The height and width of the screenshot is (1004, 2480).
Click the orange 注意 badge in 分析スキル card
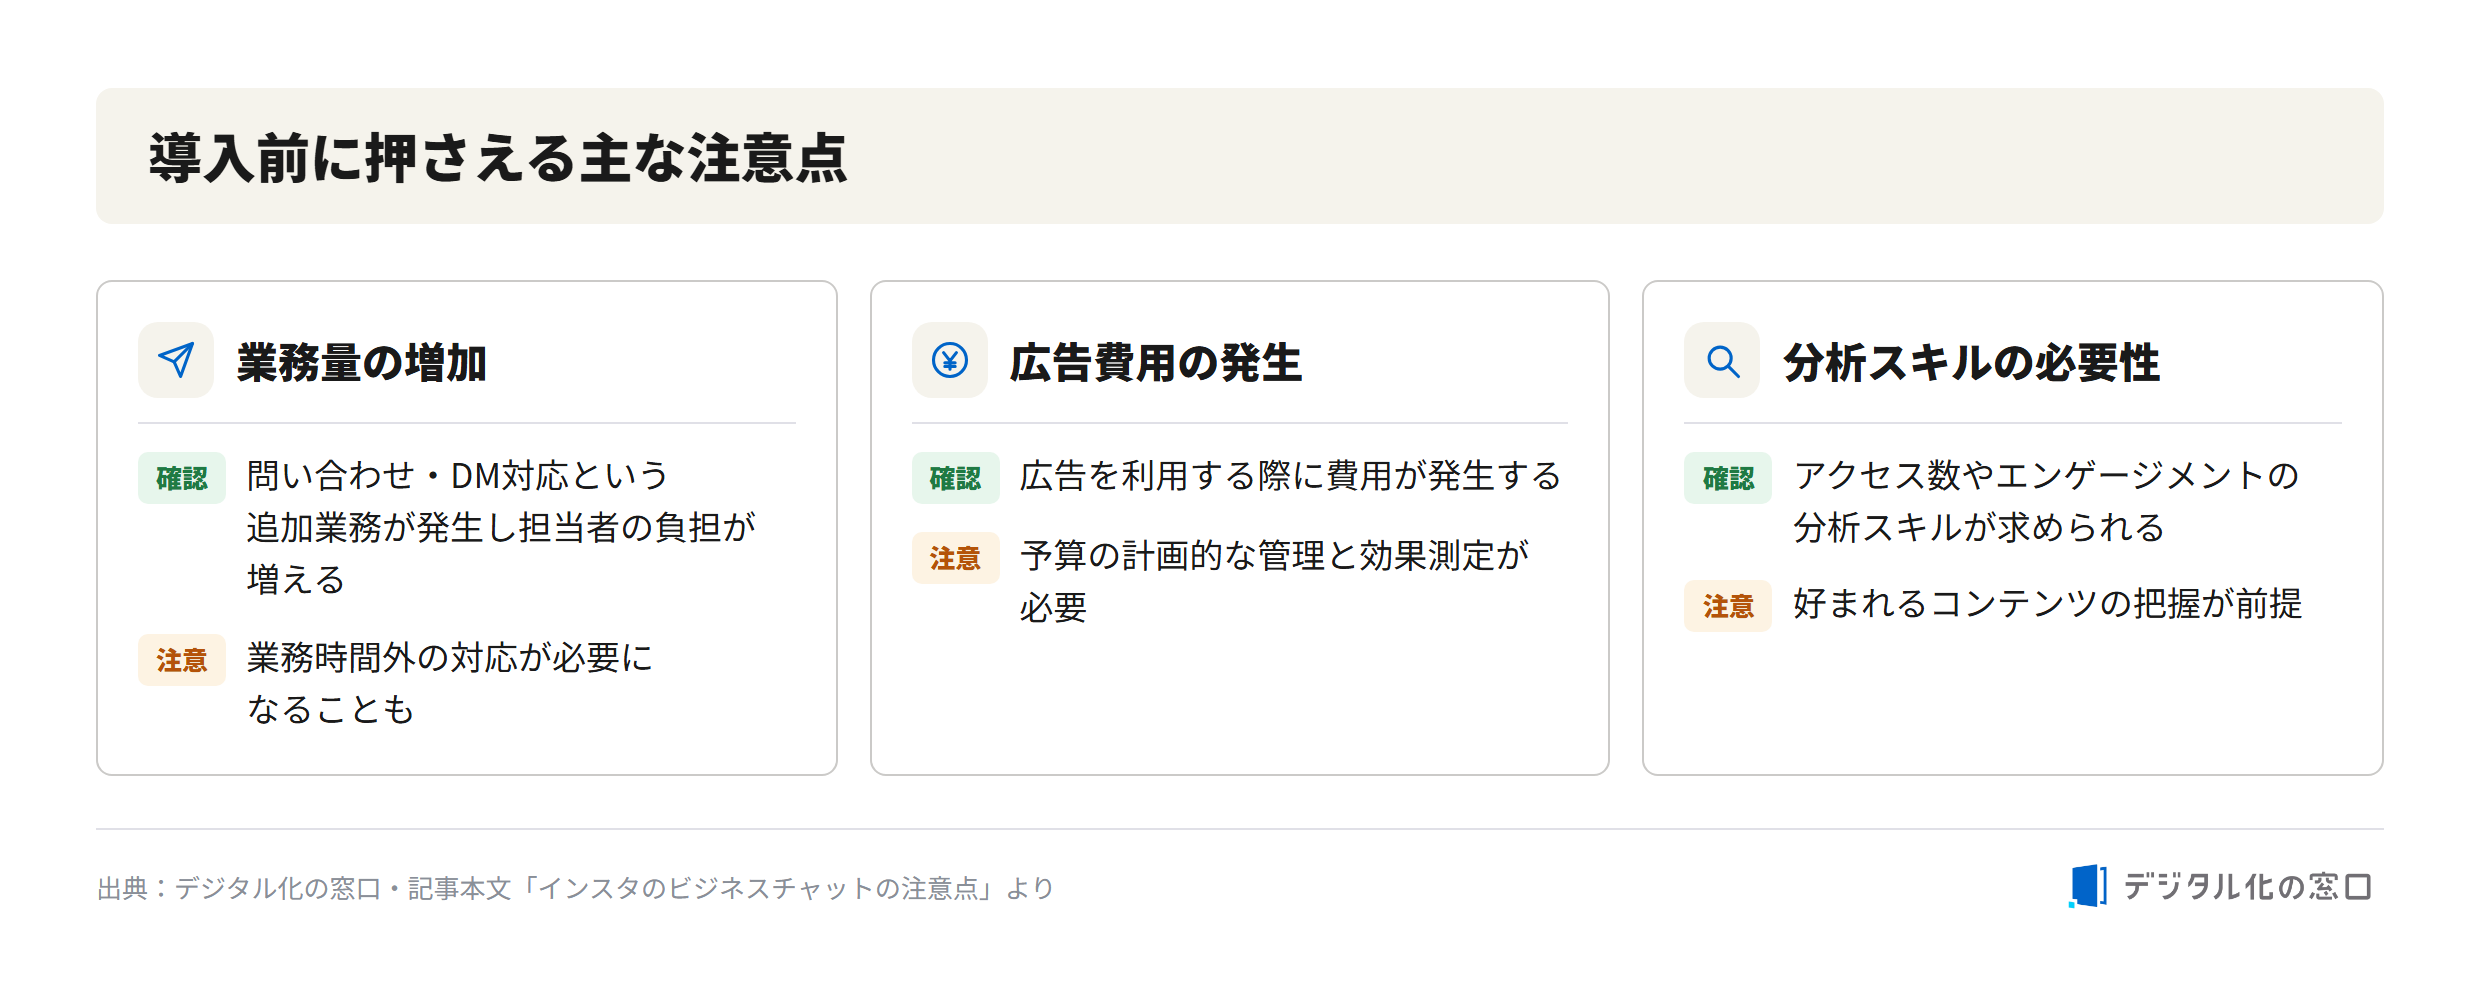click(x=1728, y=606)
